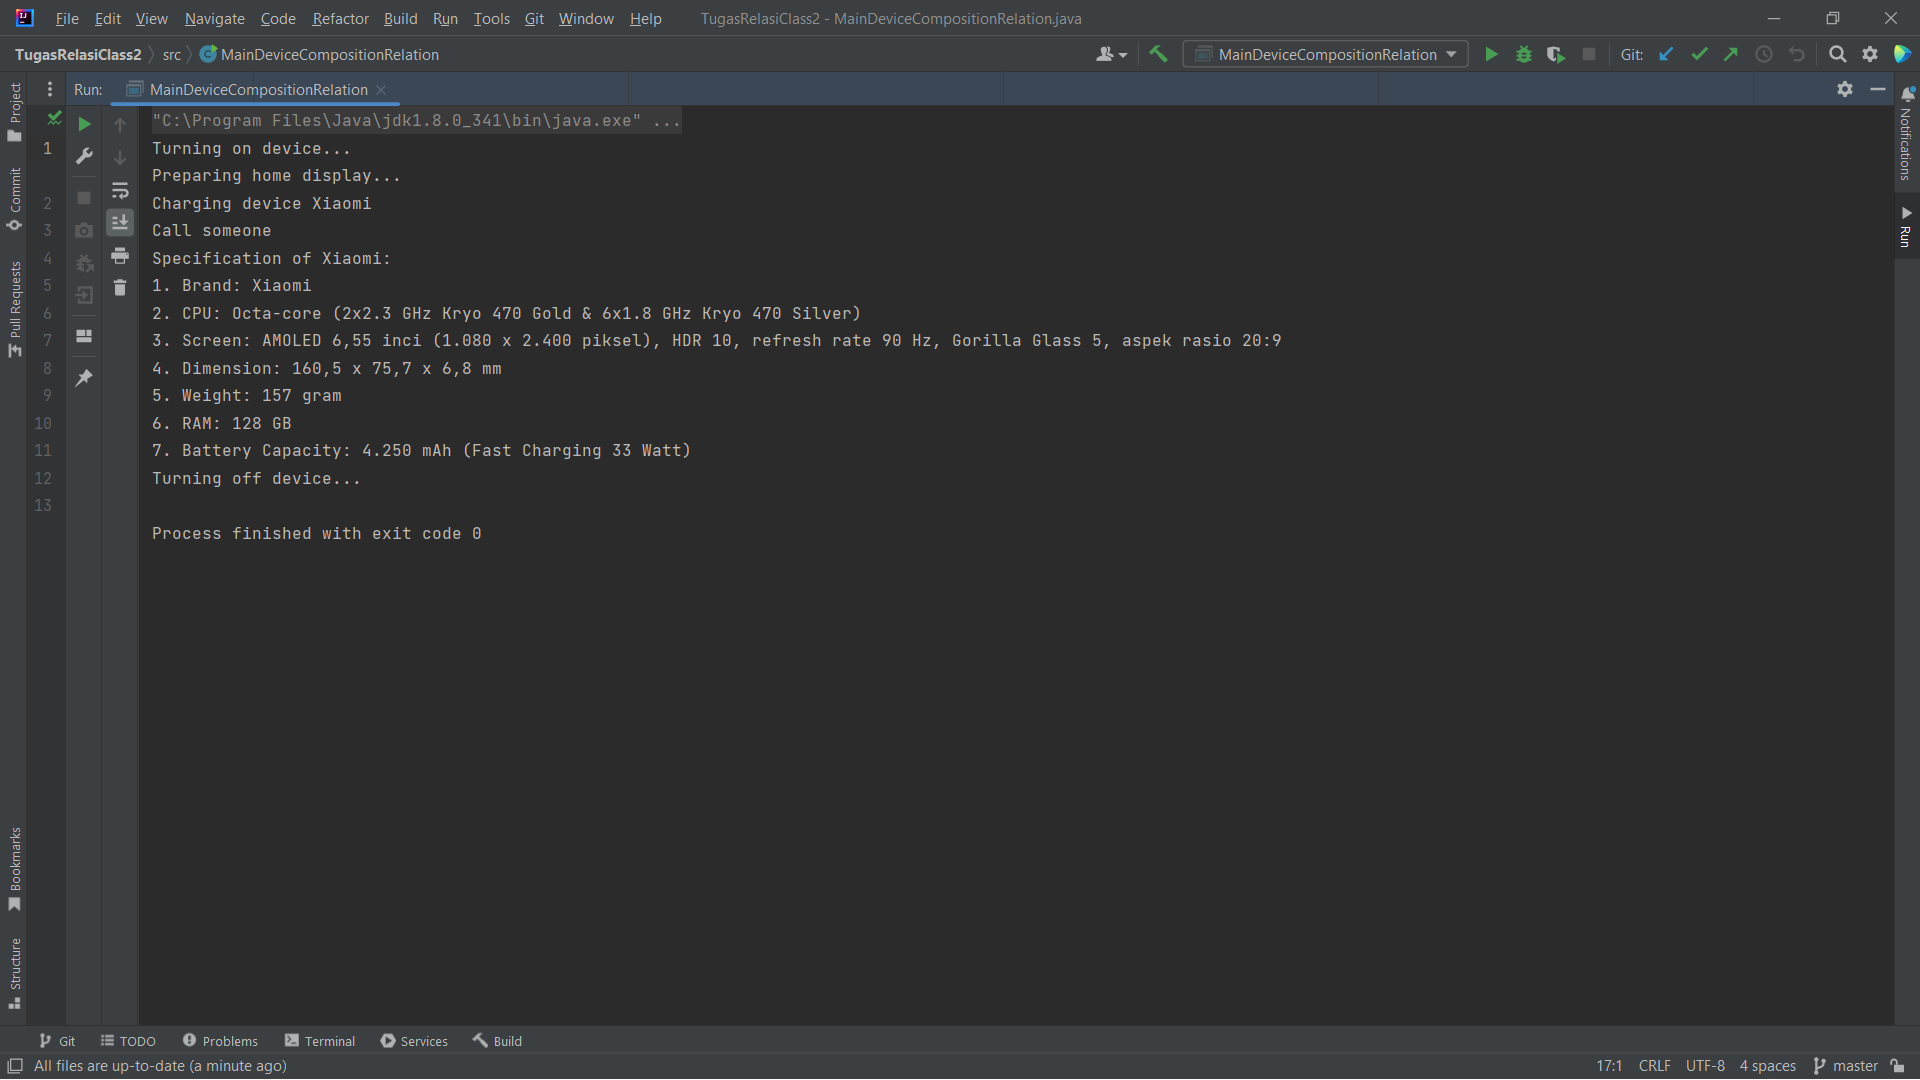
Task: Start debugging with the bug icon
Action: coord(1523,54)
